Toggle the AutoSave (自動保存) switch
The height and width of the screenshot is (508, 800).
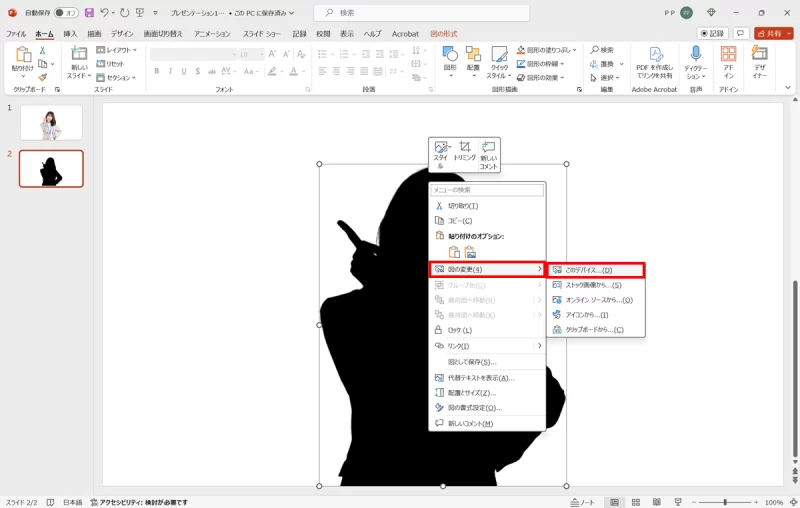tap(66, 12)
